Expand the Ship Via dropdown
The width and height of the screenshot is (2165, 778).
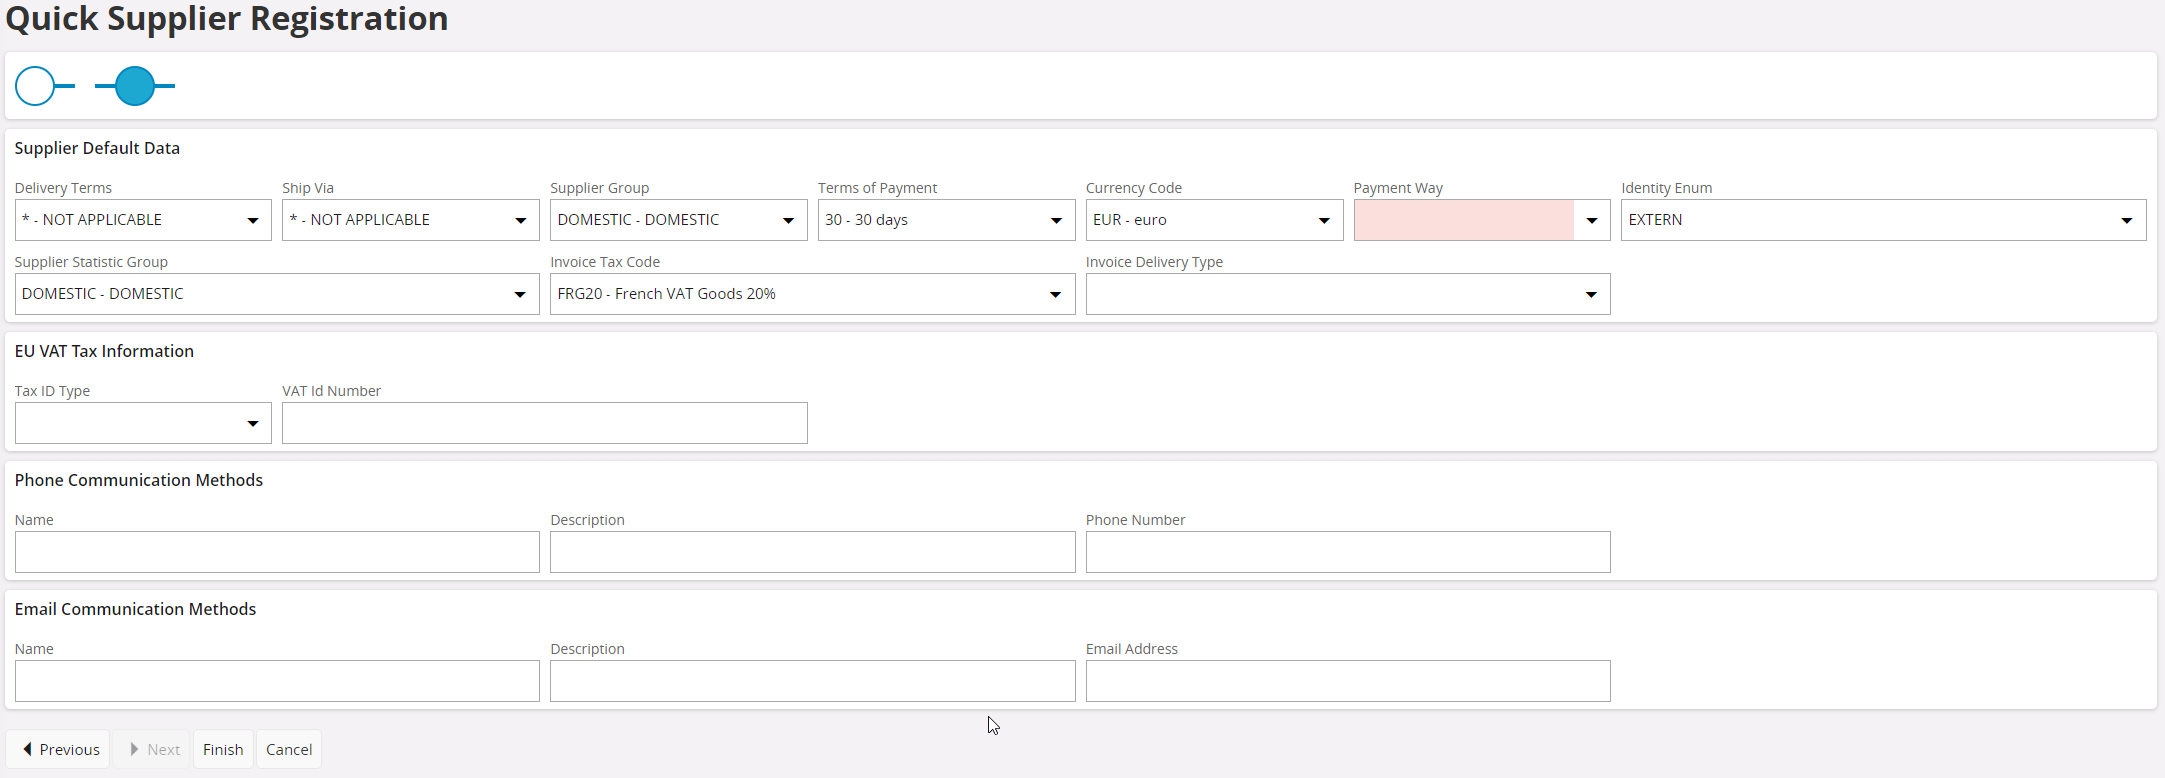pos(410,220)
